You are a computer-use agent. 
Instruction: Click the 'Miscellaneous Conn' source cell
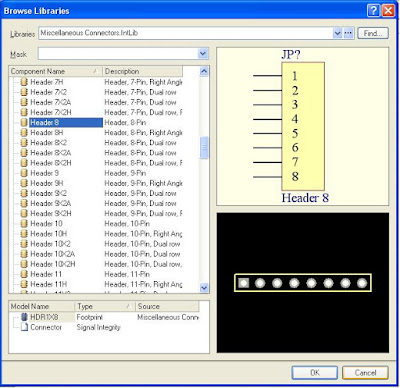click(168, 317)
